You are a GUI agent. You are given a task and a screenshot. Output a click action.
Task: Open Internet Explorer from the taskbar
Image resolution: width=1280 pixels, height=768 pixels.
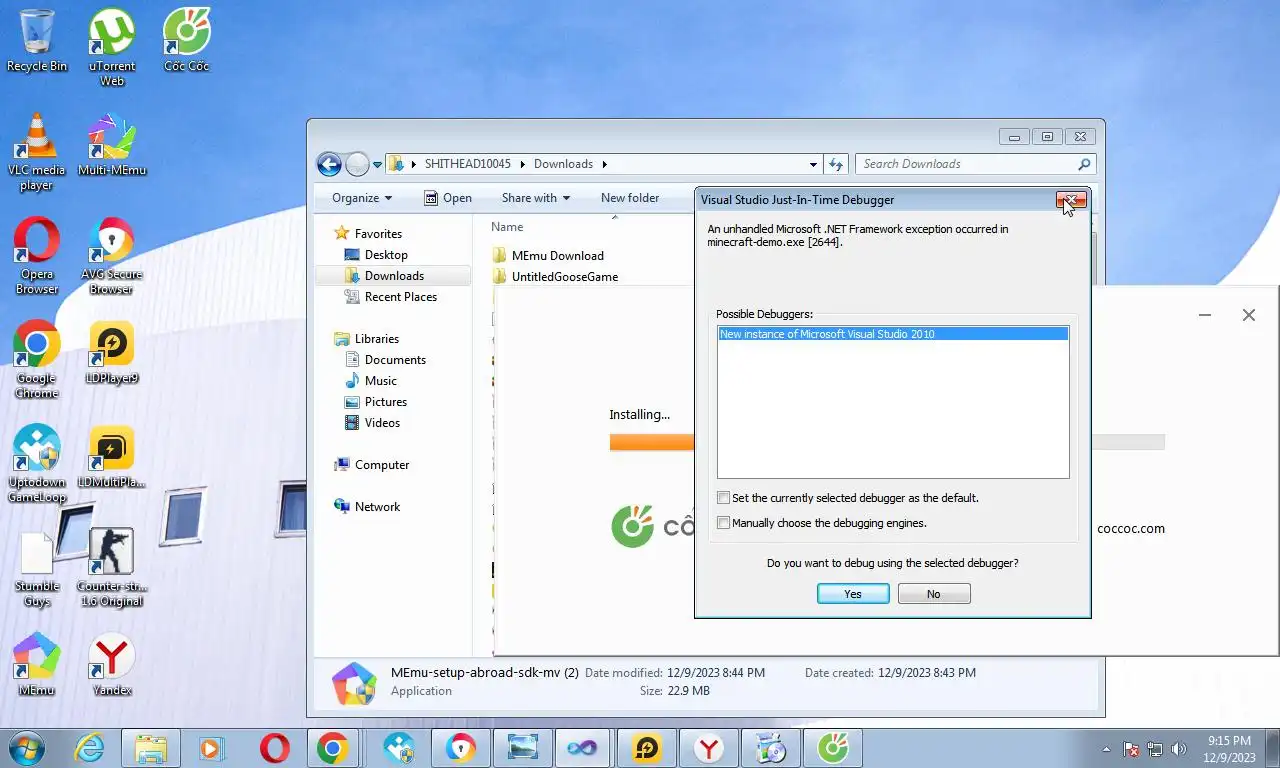tap(89, 748)
